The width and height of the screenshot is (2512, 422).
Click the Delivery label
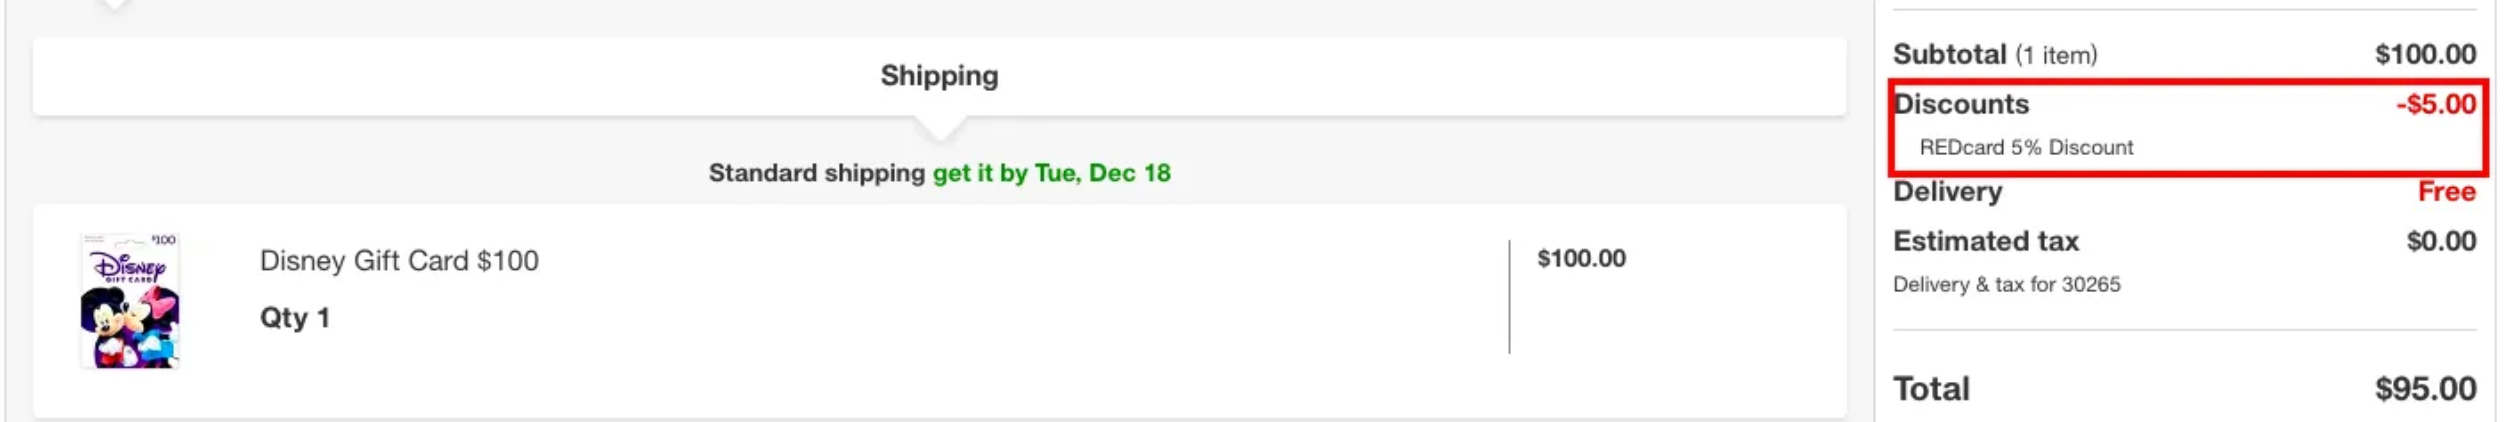(1947, 191)
